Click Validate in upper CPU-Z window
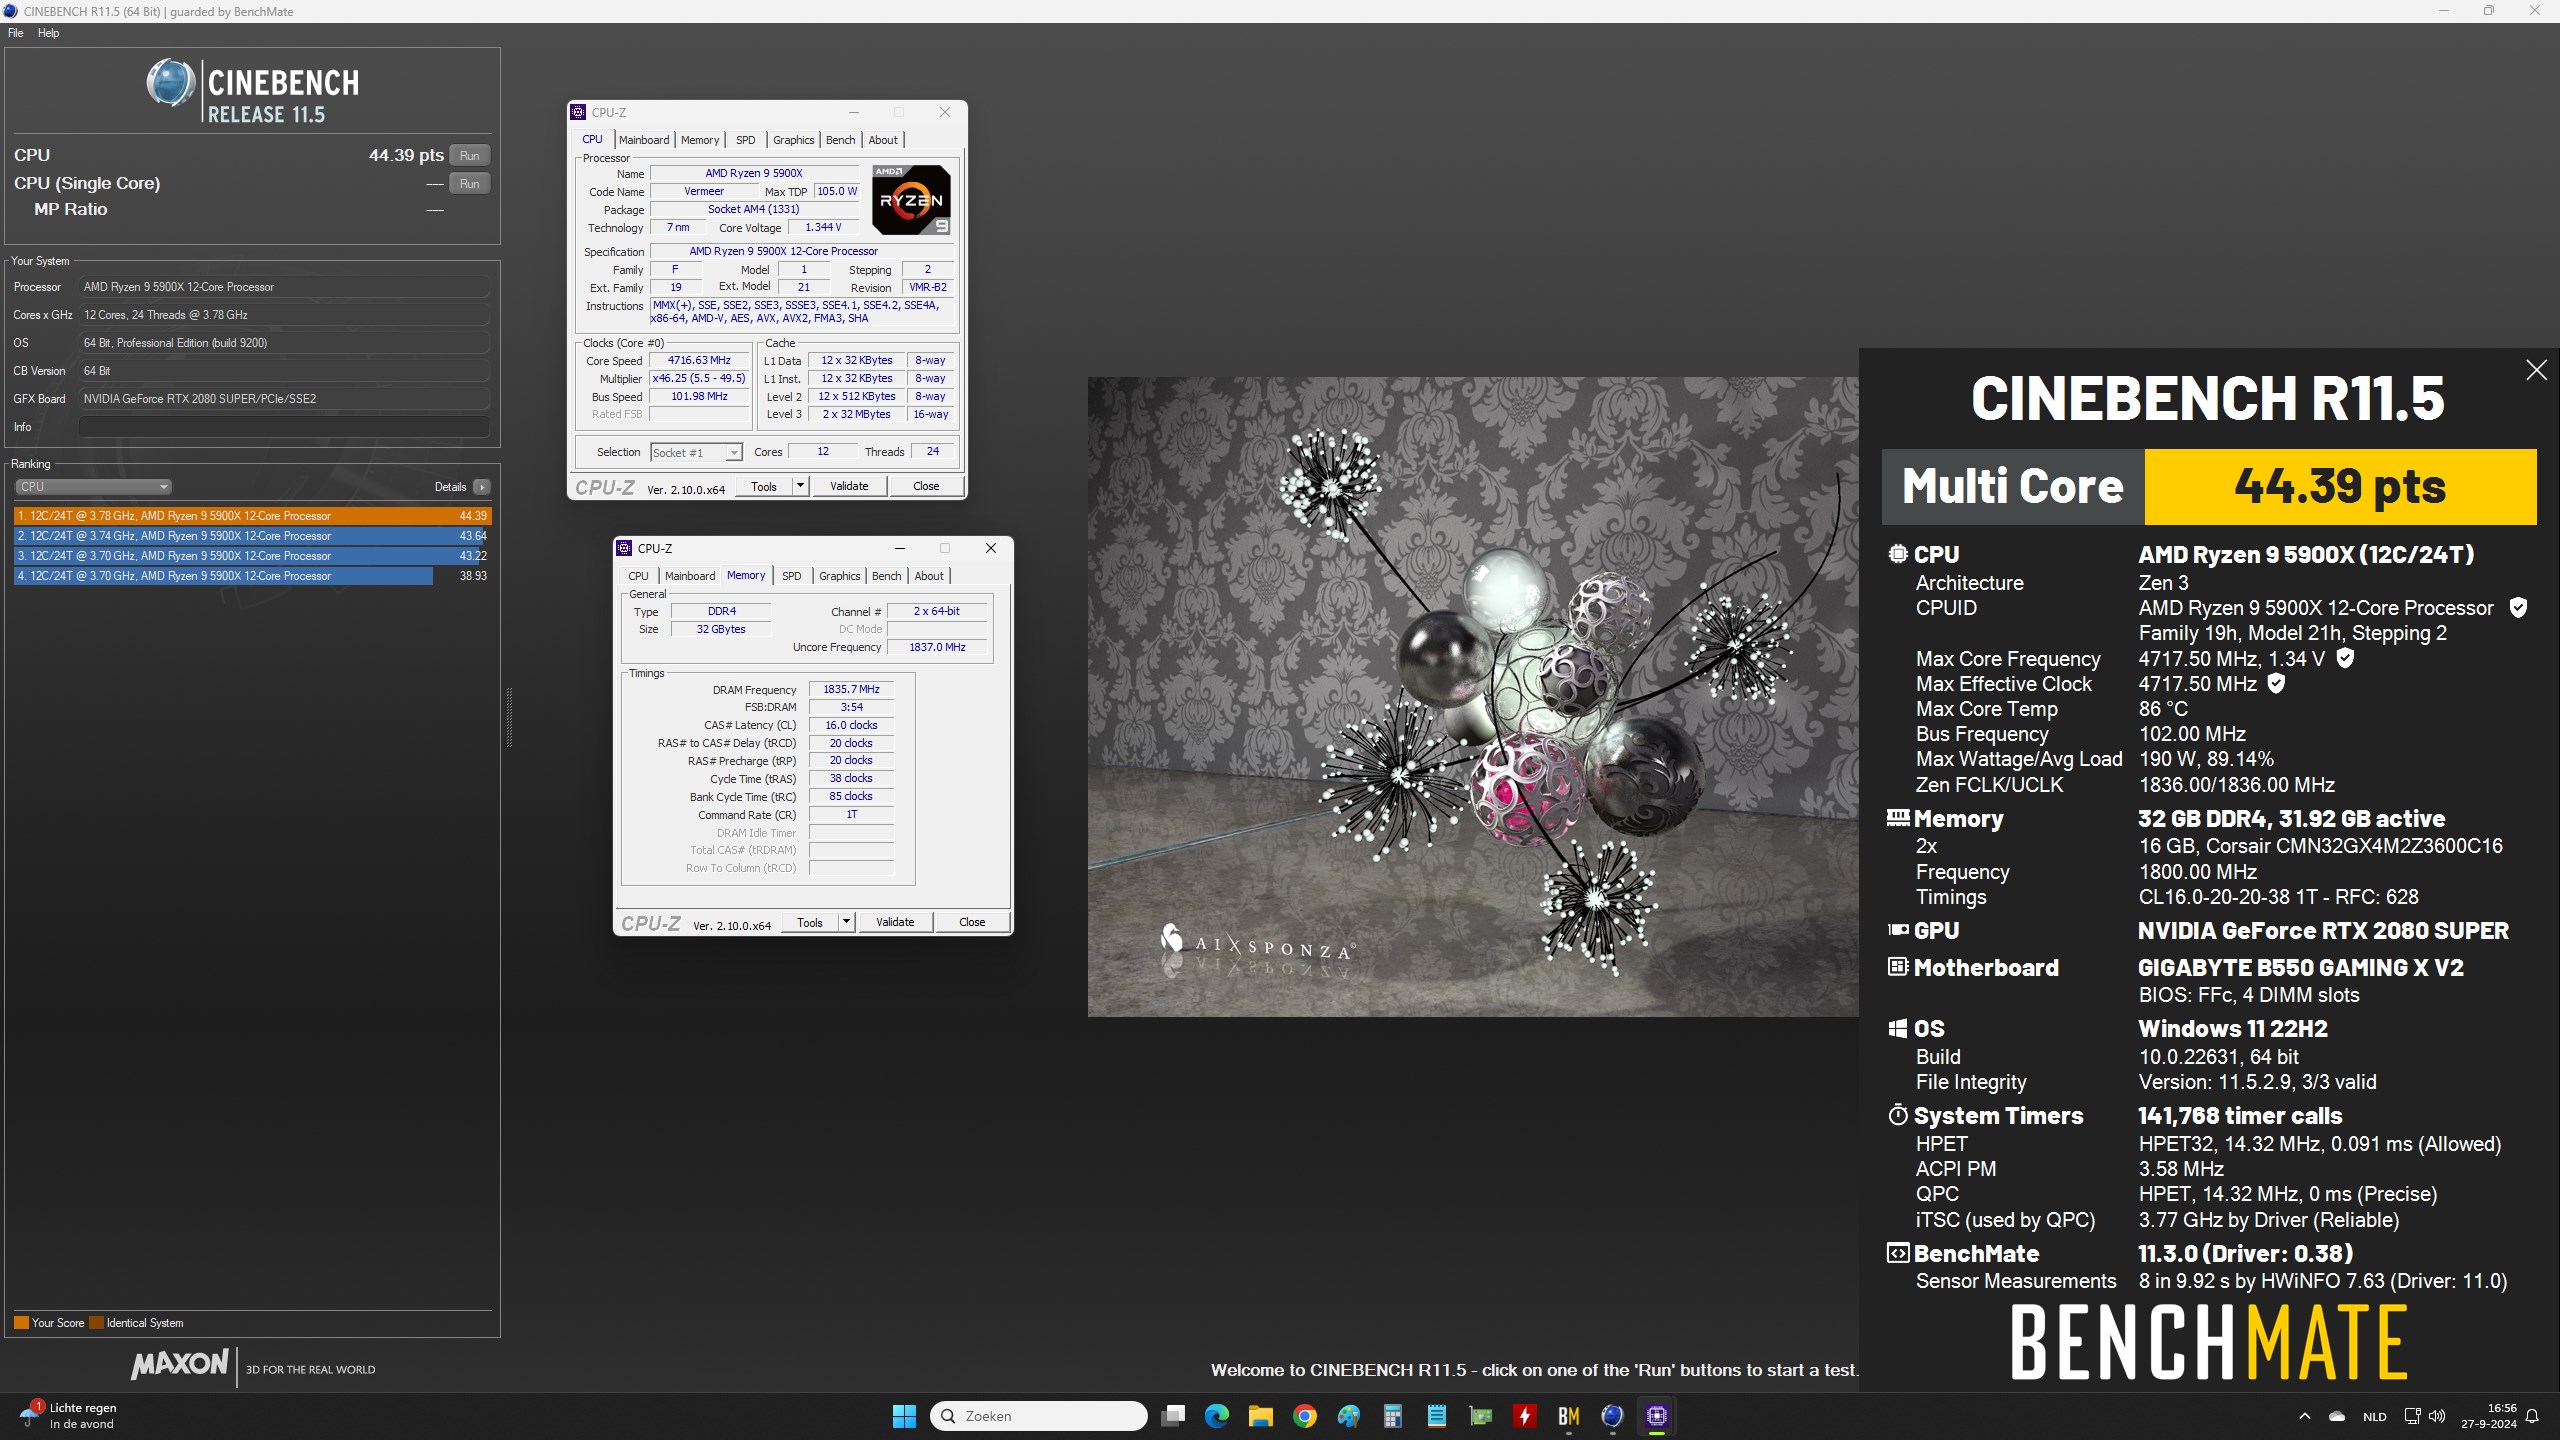 [x=849, y=486]
